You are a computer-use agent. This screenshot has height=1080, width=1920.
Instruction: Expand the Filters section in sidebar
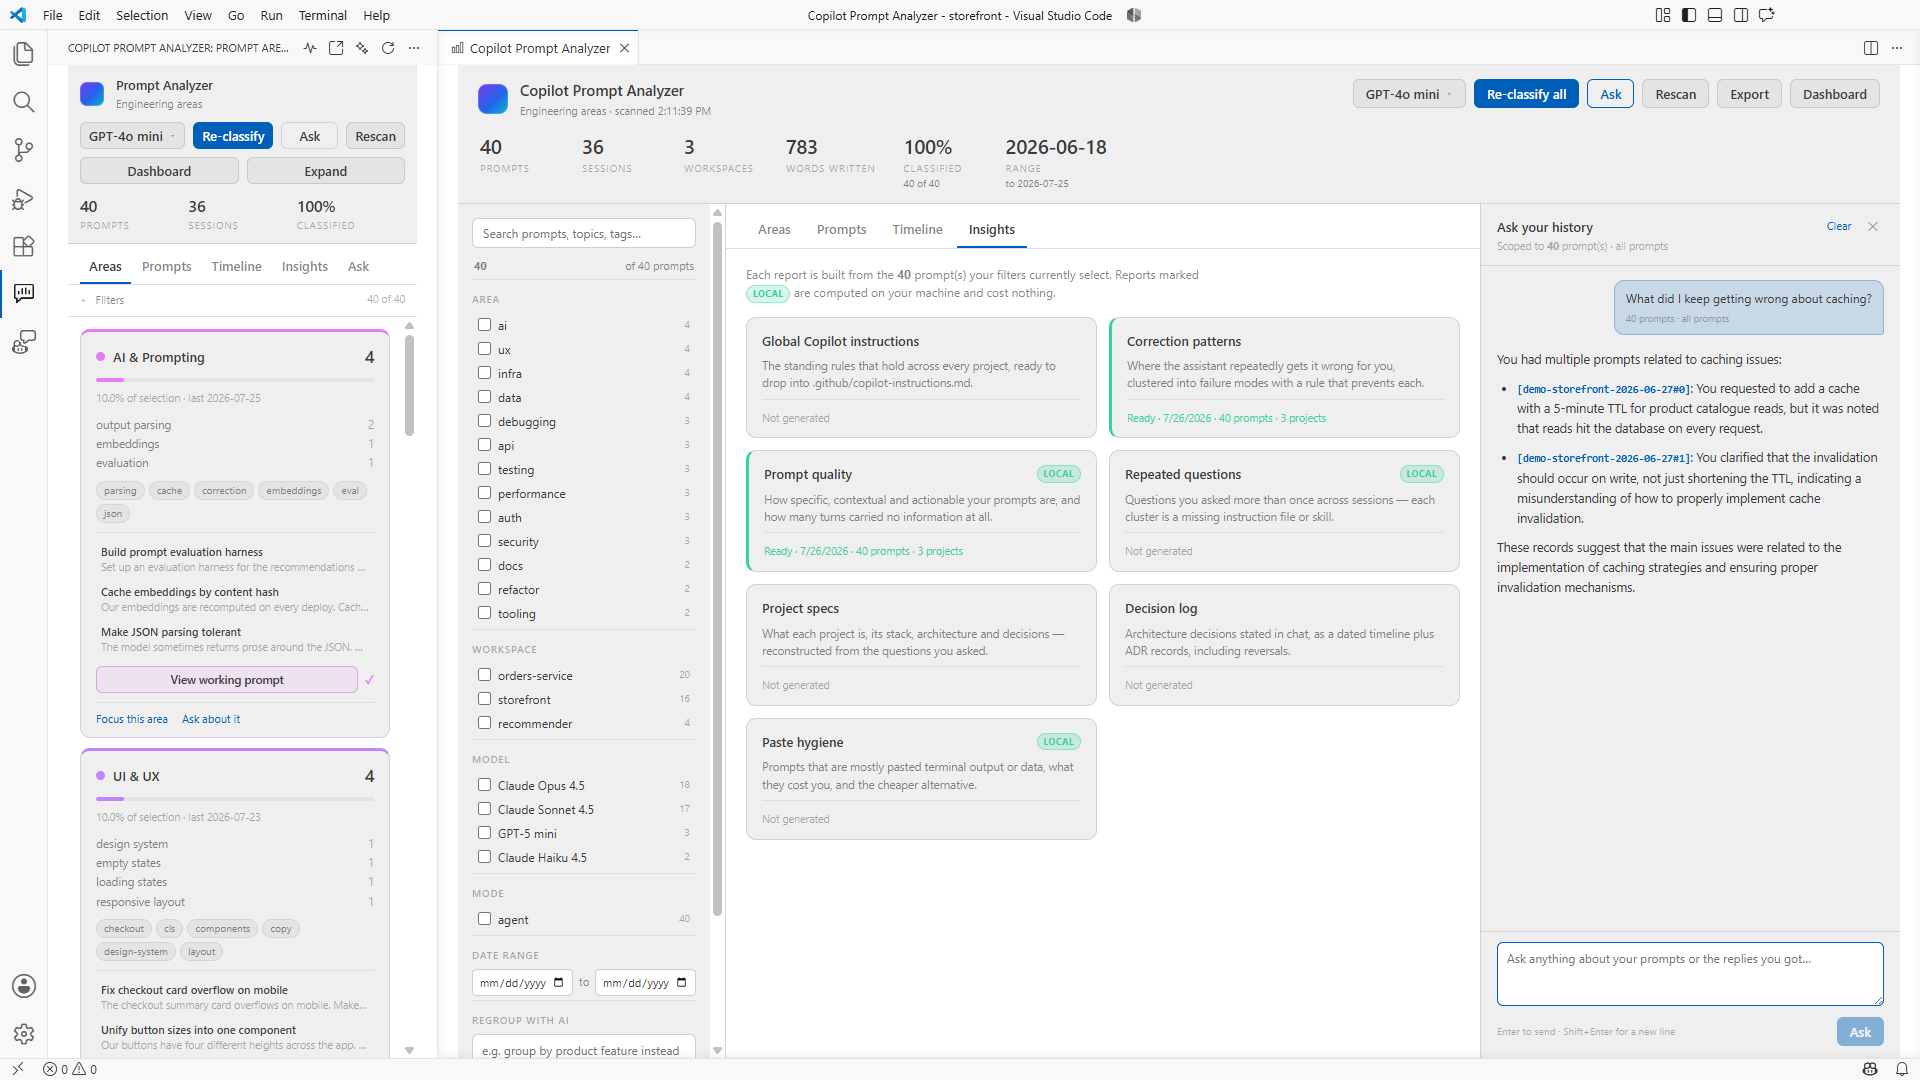(x=103, y=300)
